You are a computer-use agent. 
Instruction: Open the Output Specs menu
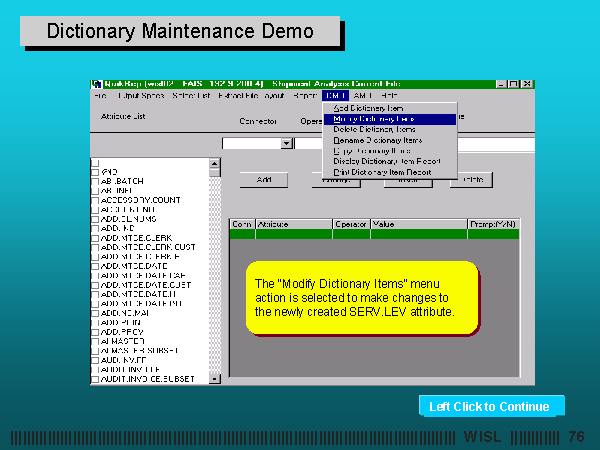141,96
